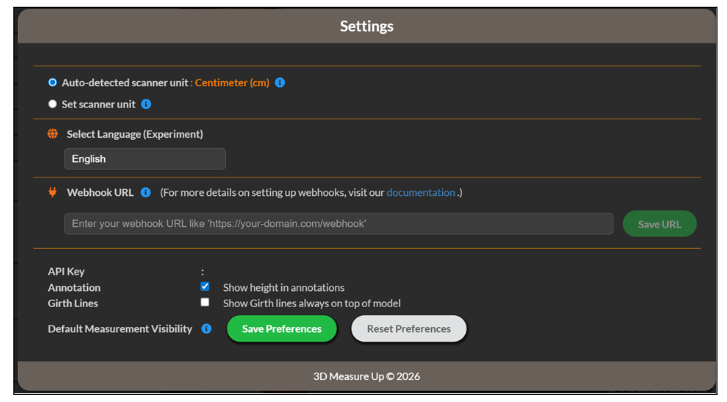Click info icon beside Auto-detected scanner unit
The width and height of the screenshot is (727, 402).
click(280, 83)
